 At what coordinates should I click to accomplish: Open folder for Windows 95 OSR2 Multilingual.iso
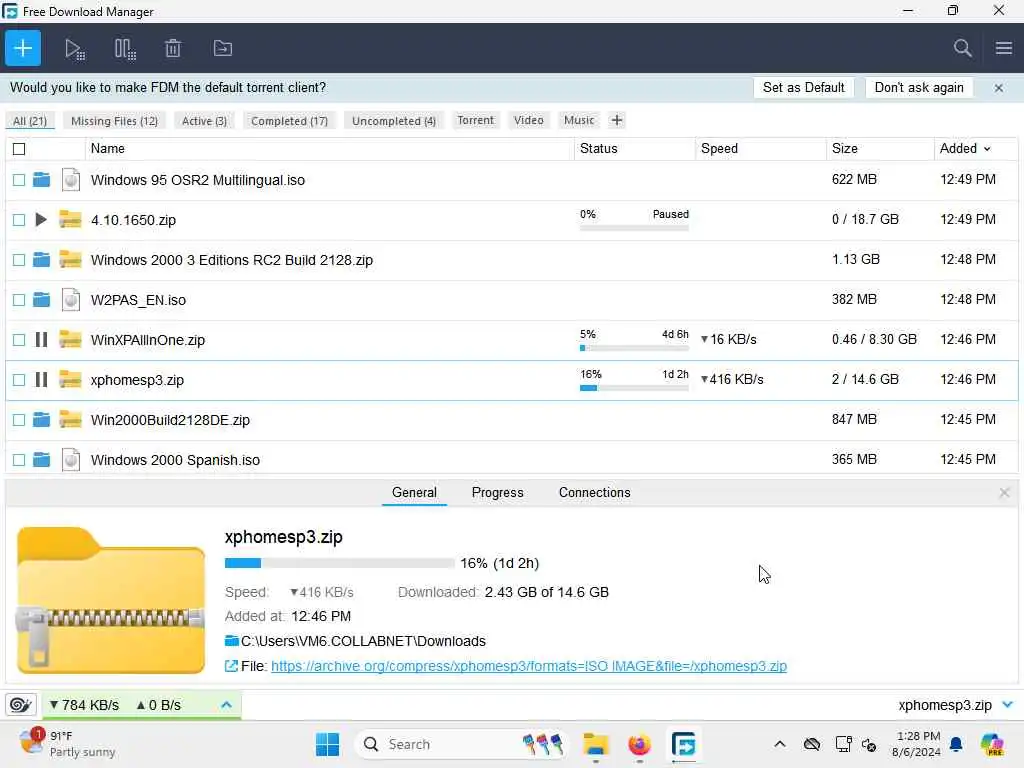click(x=41, y=180)
